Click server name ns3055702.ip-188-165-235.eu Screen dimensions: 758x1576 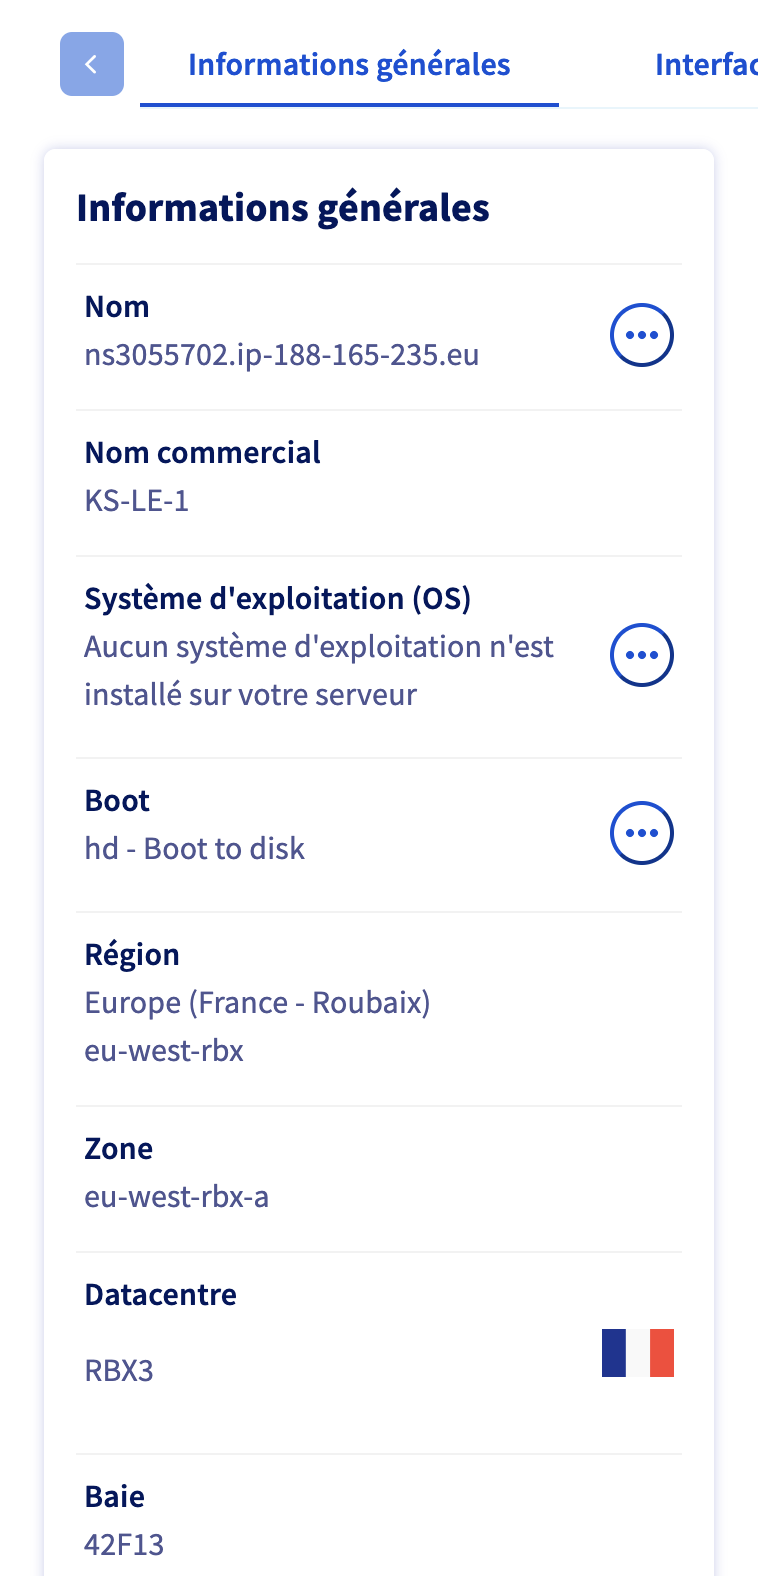(x=282, y=355)
